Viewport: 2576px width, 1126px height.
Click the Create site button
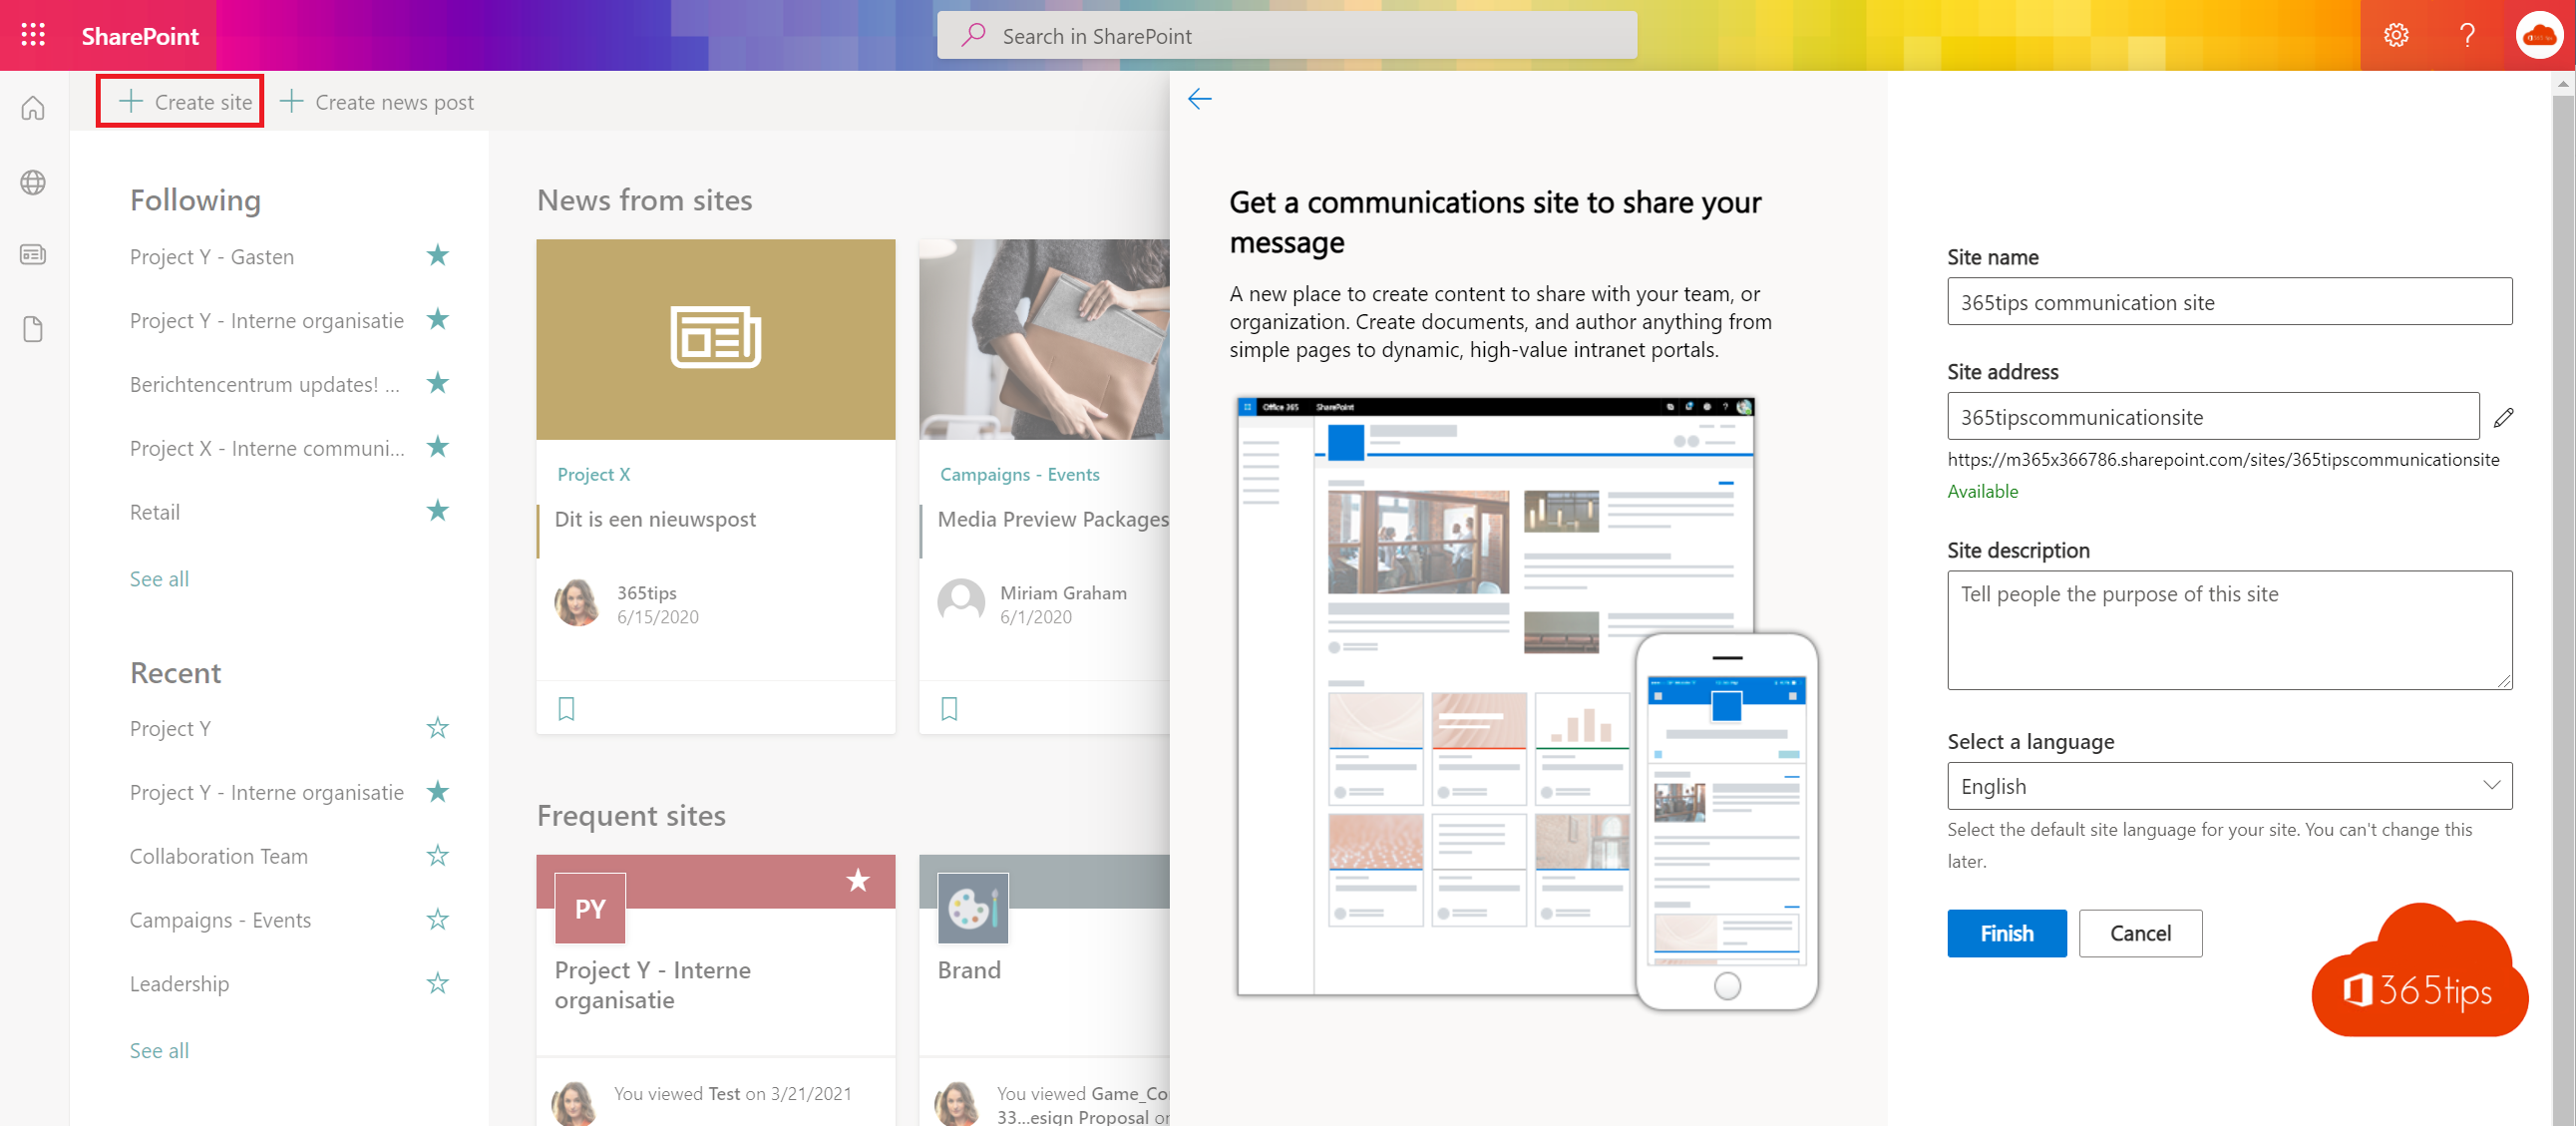(184, 101)
